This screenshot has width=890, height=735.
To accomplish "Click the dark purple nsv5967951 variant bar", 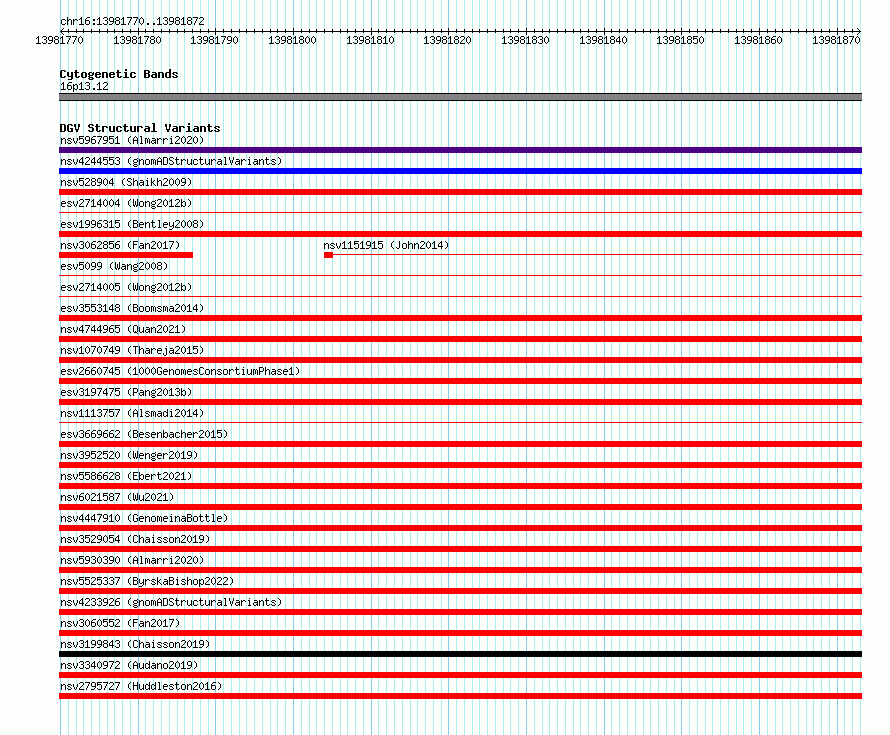I will click(x=460, y=150).
